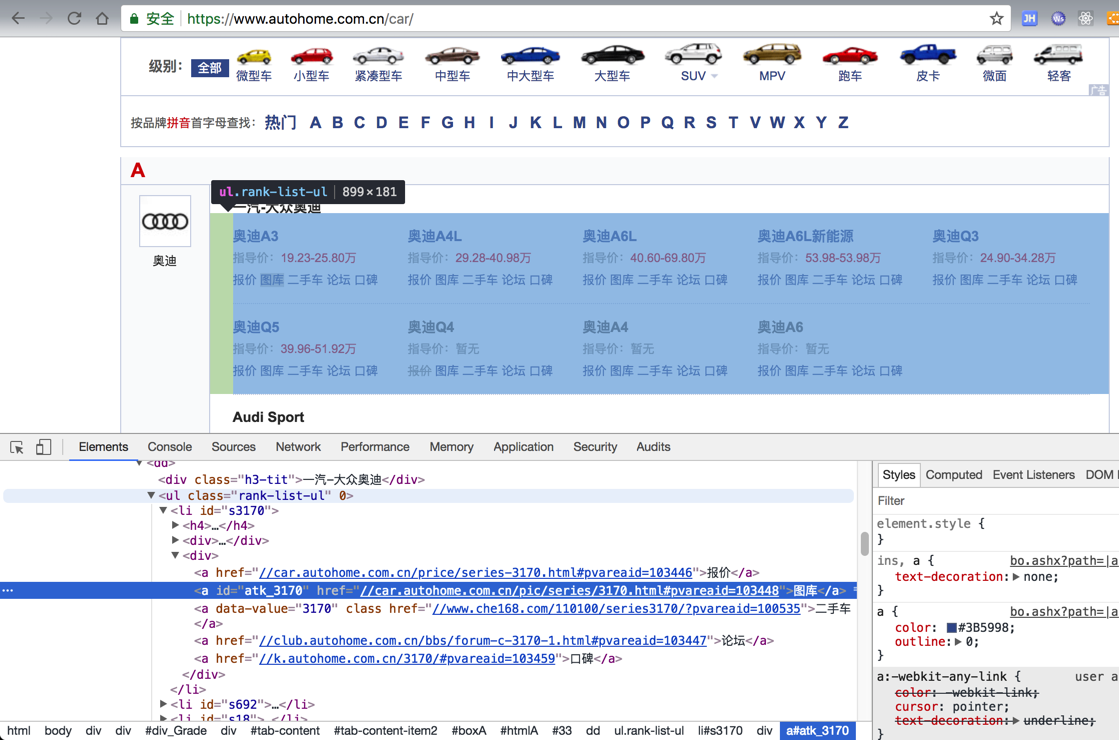
Task: Open the SUV category dropdown
Action: coord(714,76)
